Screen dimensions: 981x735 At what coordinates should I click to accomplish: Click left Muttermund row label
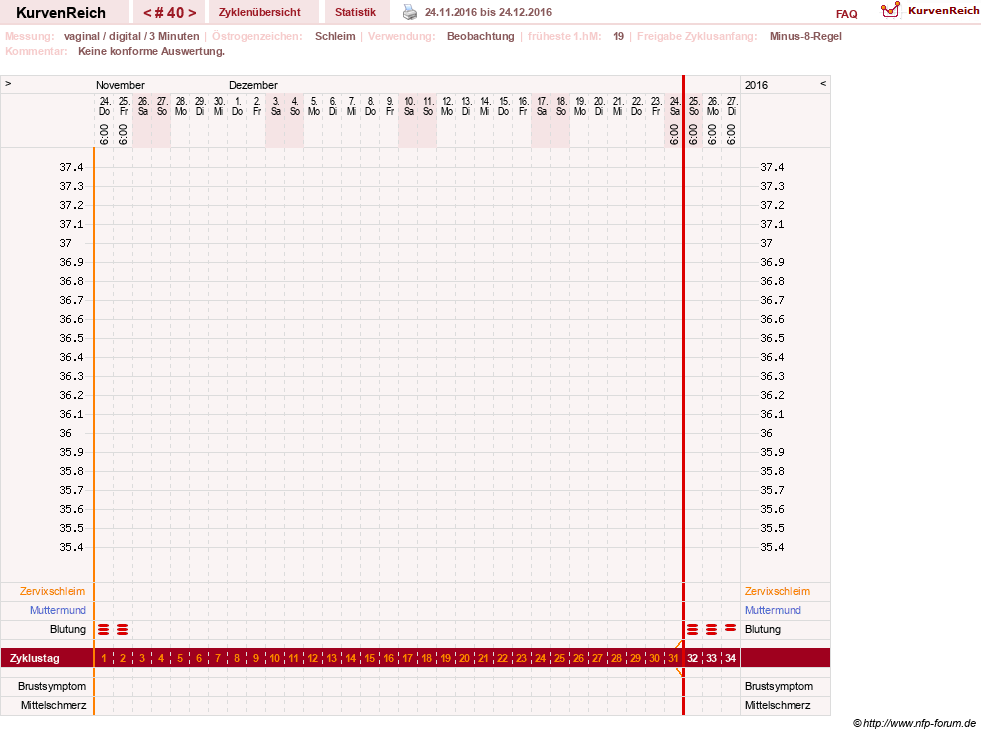[58, 610]
